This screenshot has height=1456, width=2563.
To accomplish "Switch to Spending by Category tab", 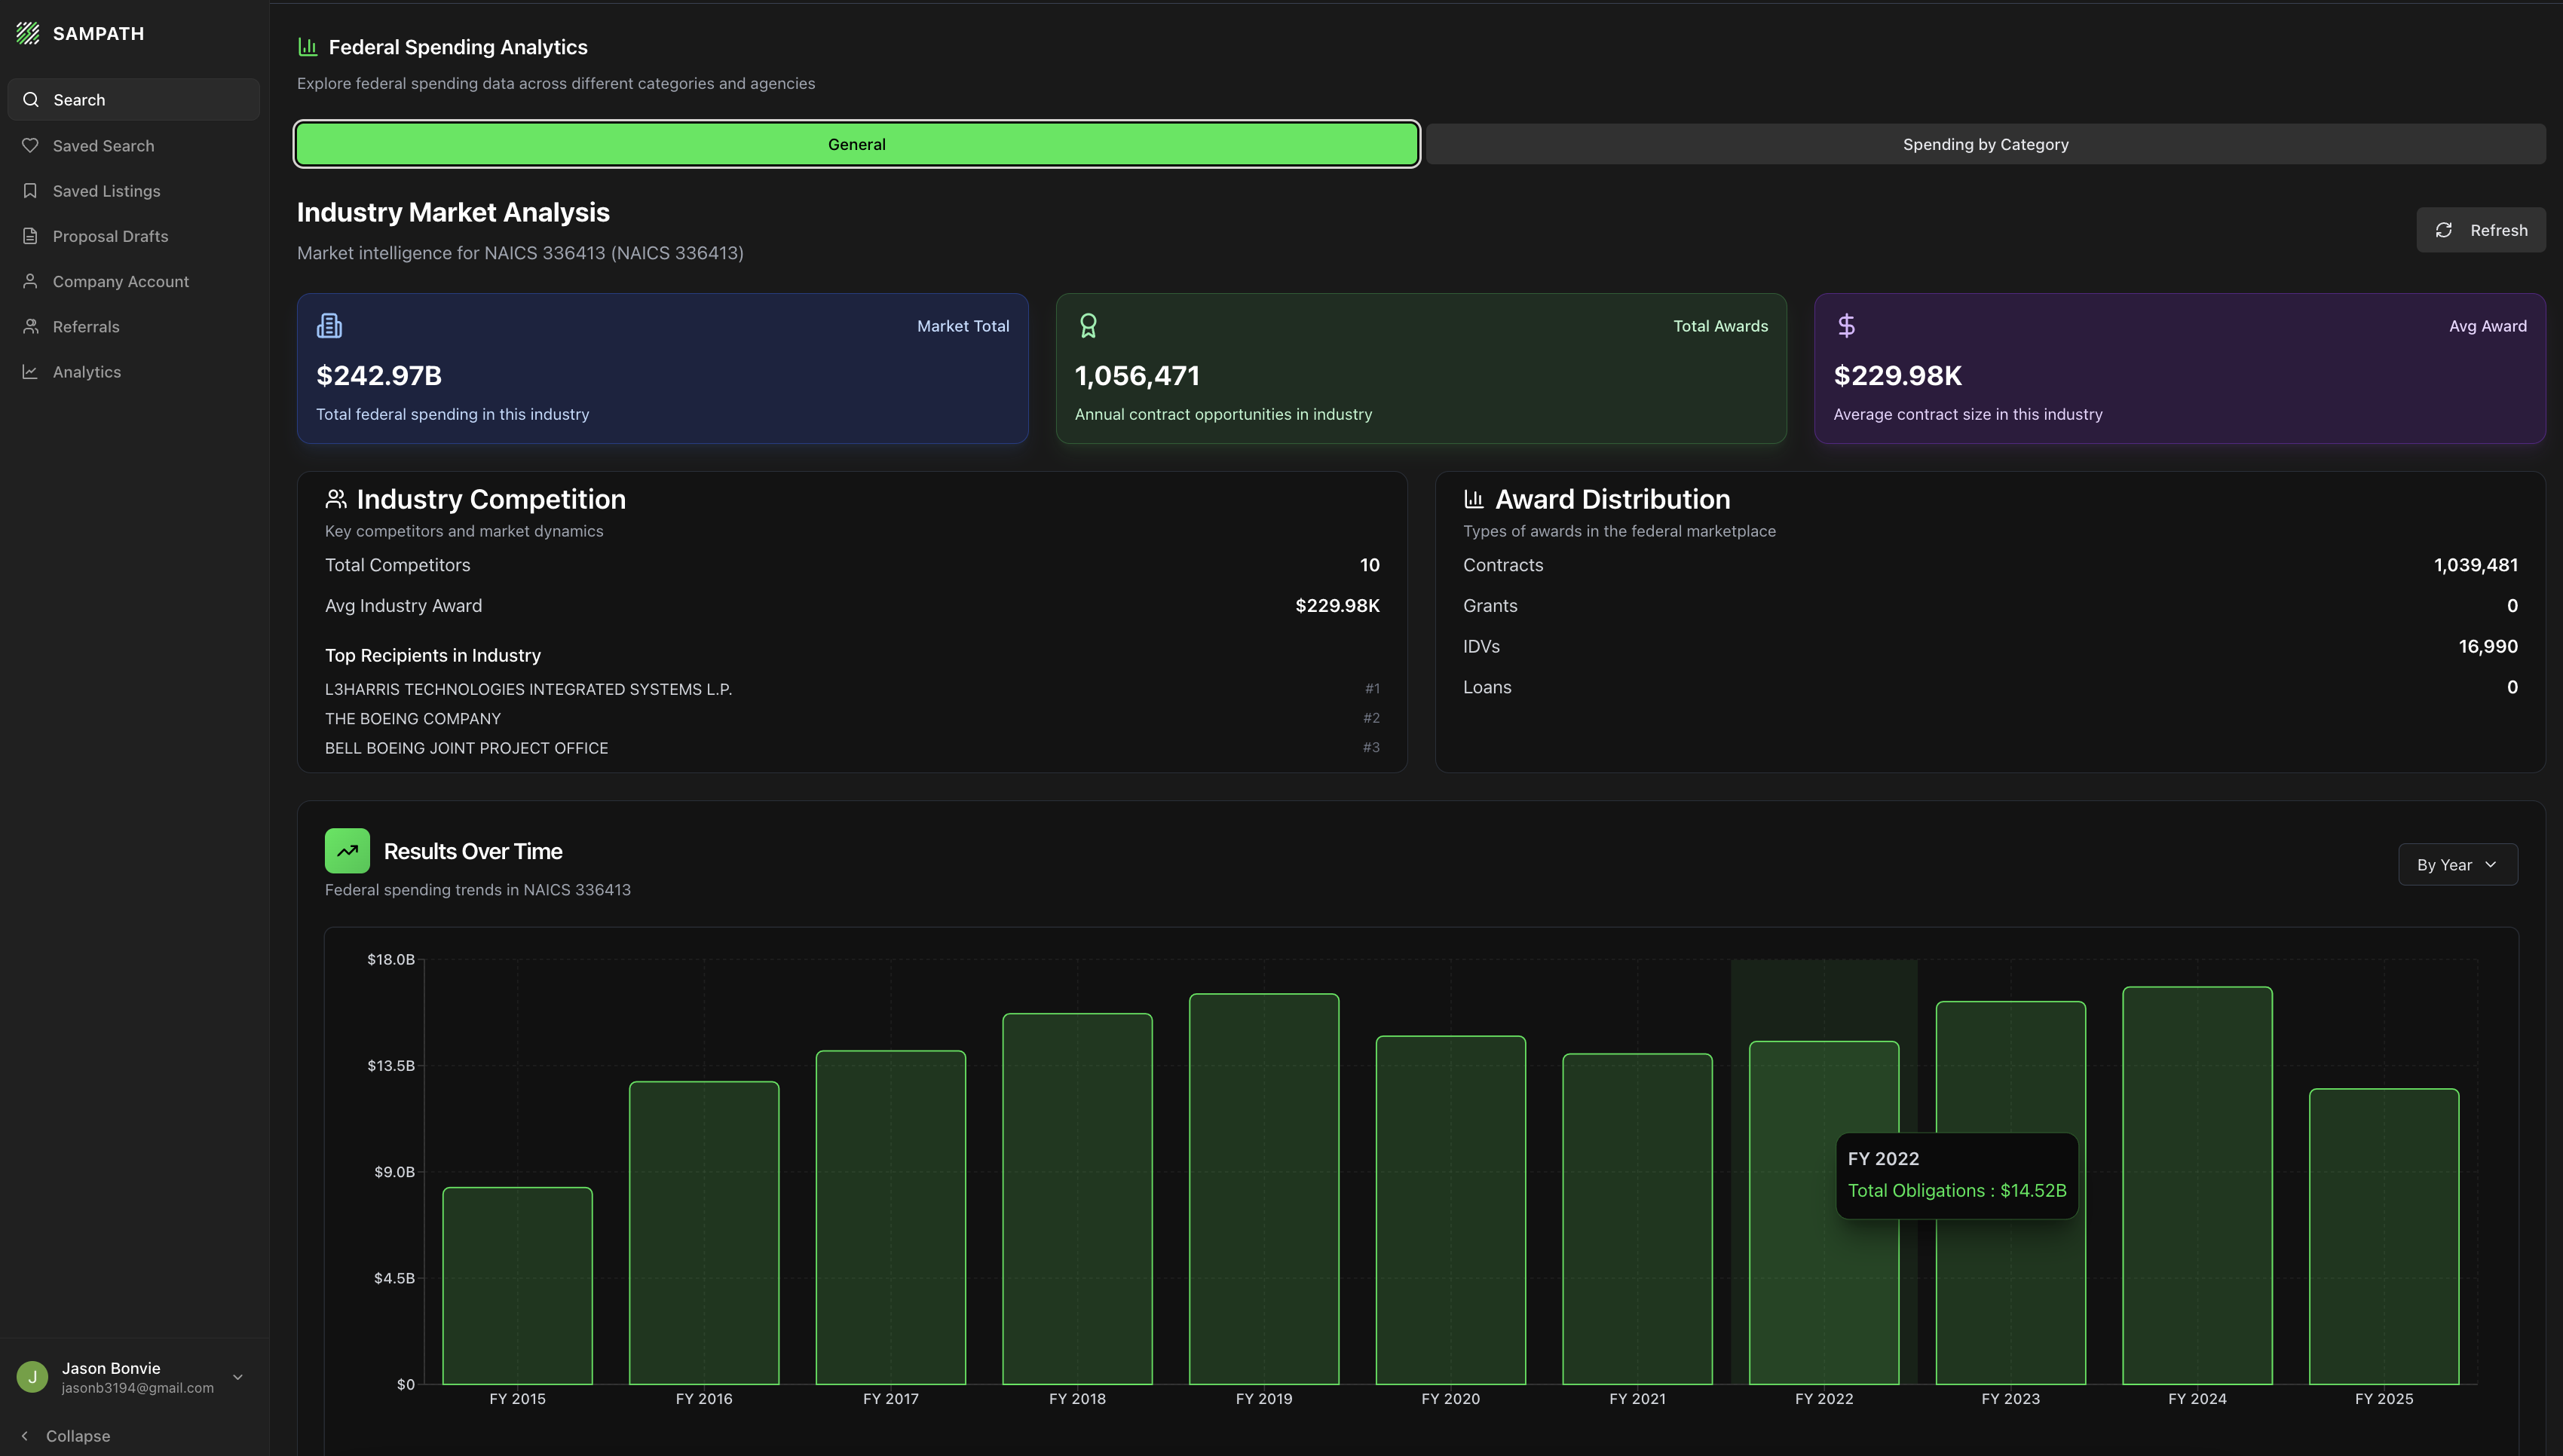I will pos(1985,144).
